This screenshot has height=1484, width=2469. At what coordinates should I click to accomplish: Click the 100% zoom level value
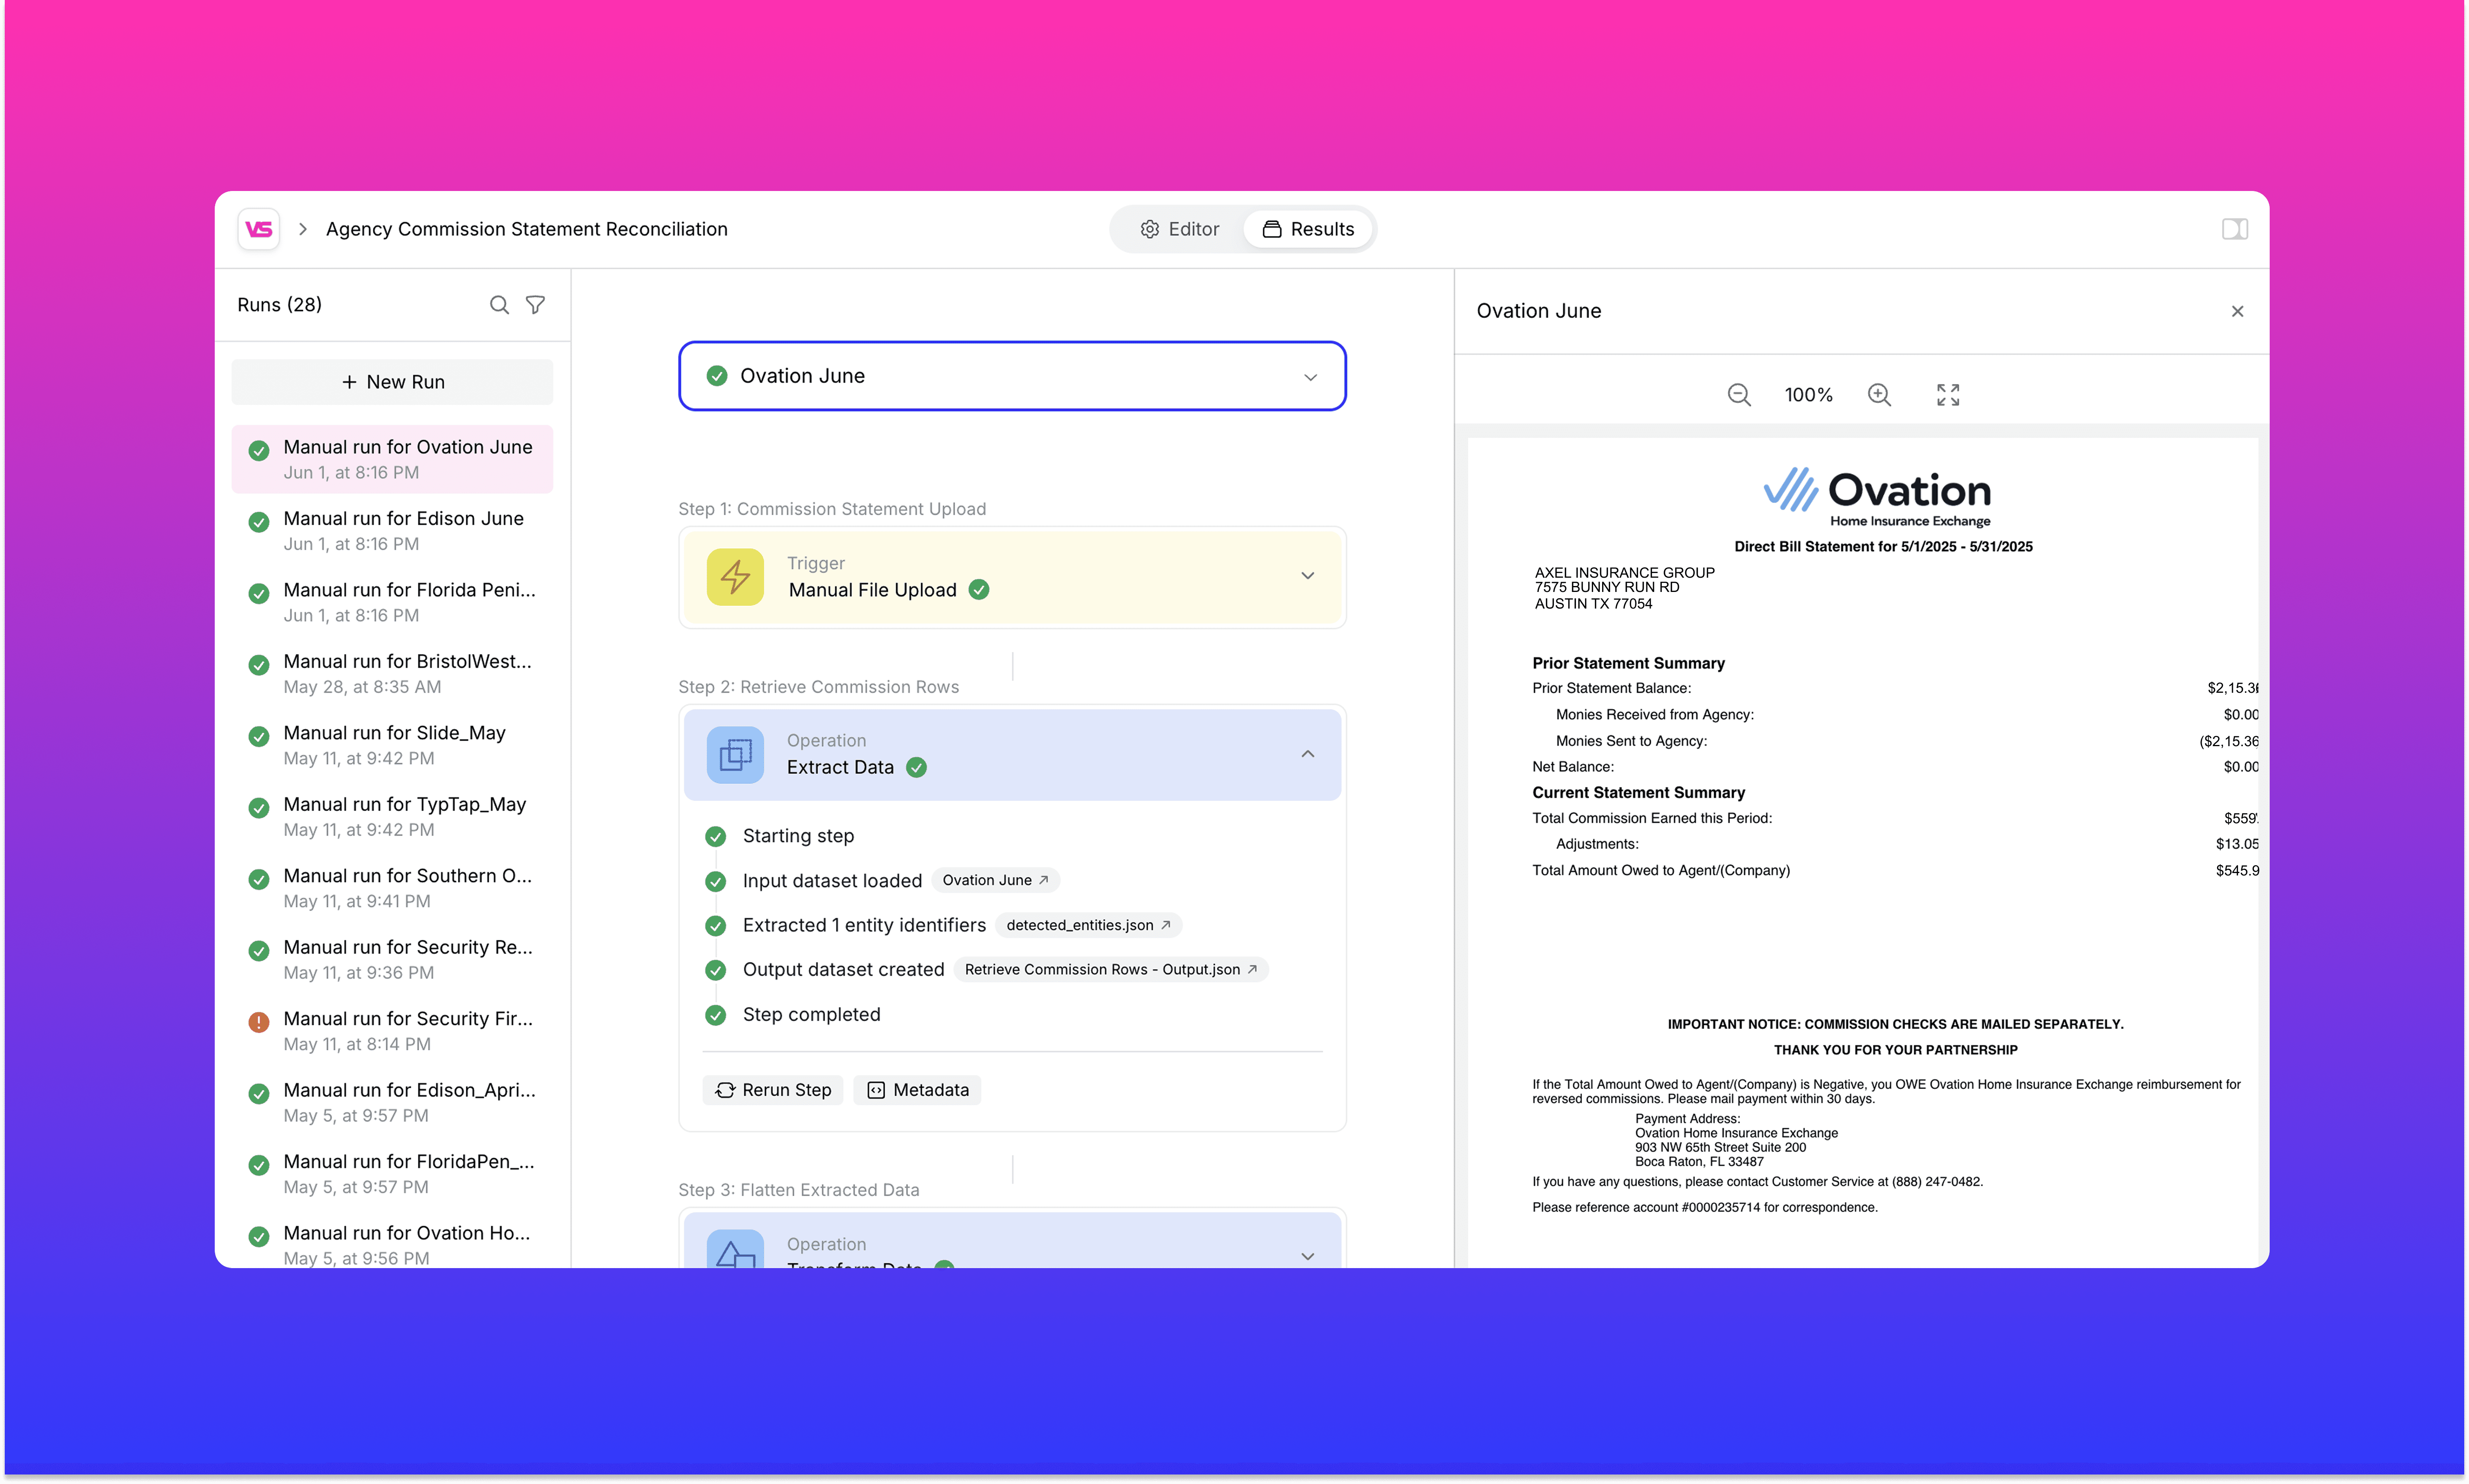pyautogui.click(x=1809, y=395)
